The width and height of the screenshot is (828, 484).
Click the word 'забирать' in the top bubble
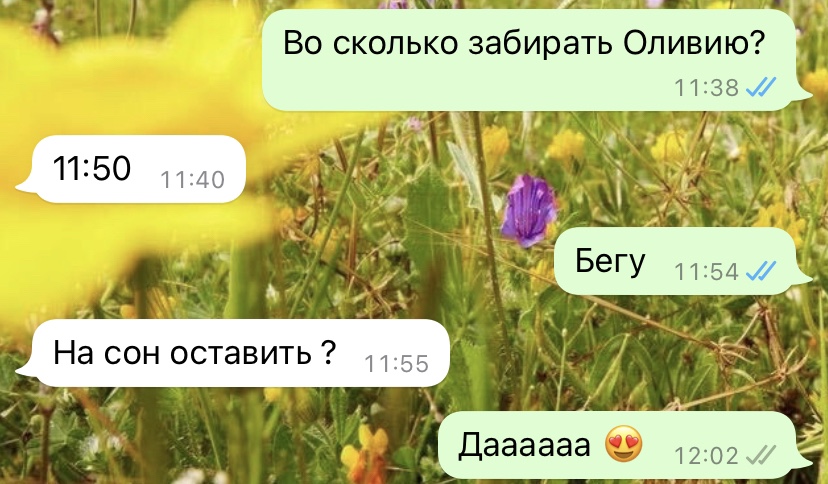coord(541,43)
